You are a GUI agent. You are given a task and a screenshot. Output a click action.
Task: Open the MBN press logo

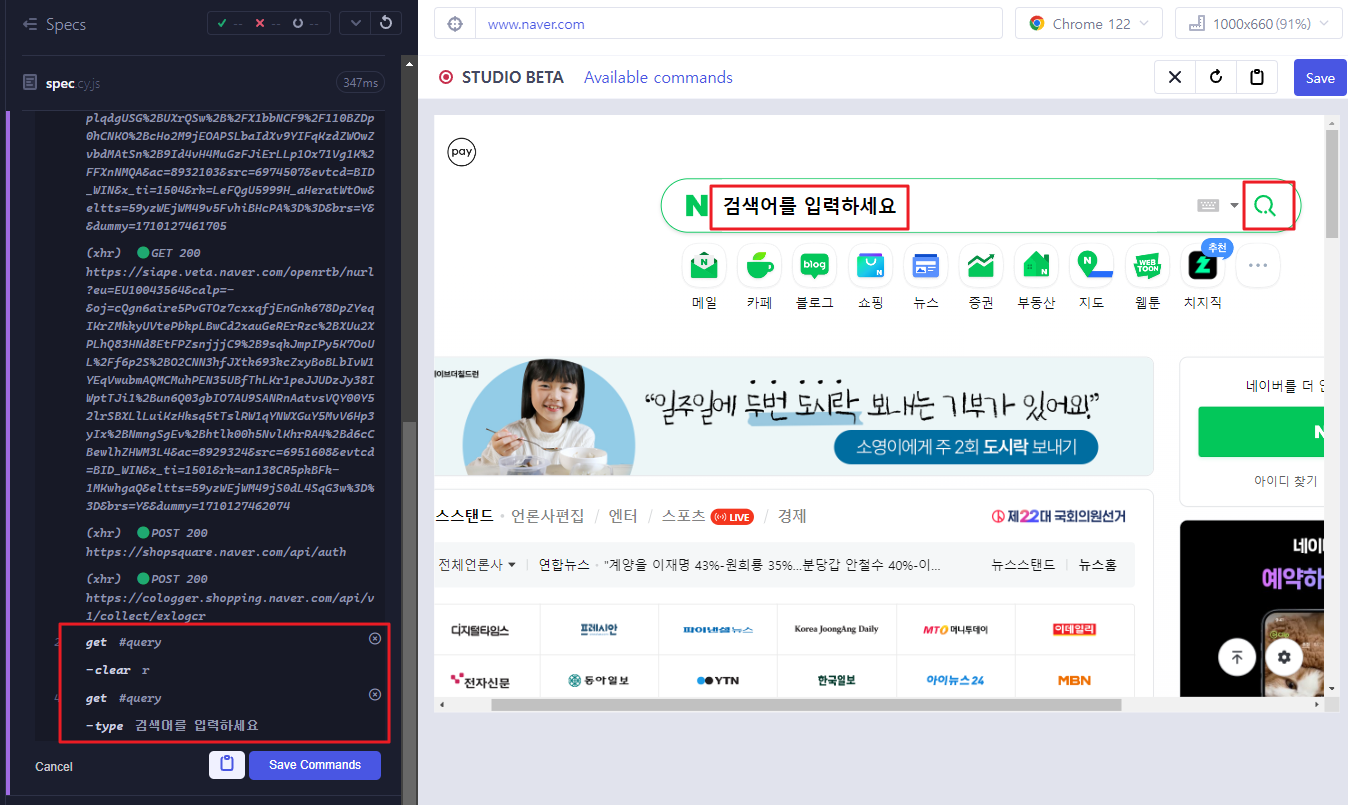pyautogui.click(x=1075, y=681)
